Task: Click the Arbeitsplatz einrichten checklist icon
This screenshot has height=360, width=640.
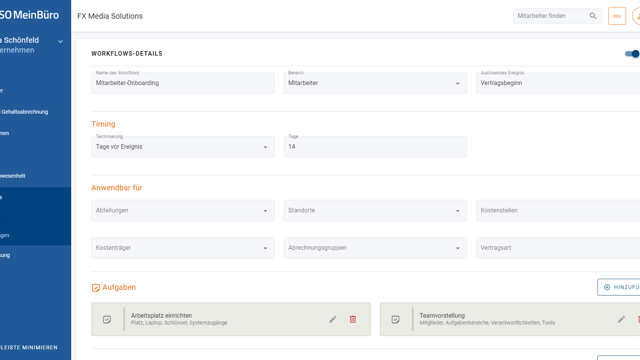Action: pos(107,319)
